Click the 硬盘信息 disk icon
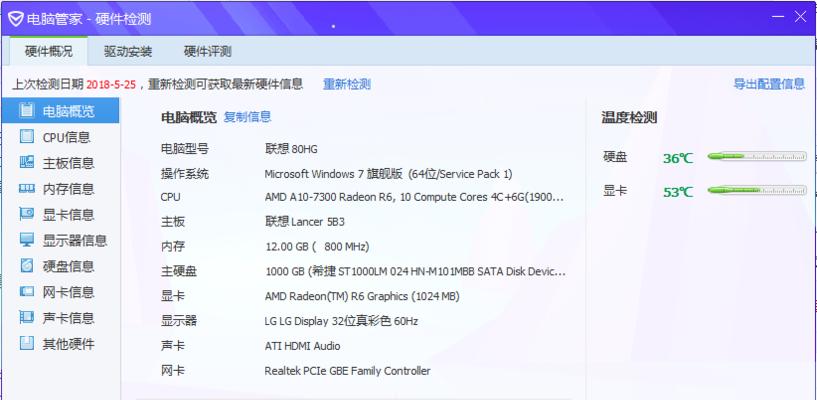The width and height of the screenshot is (817, 400). pos(27,266)
